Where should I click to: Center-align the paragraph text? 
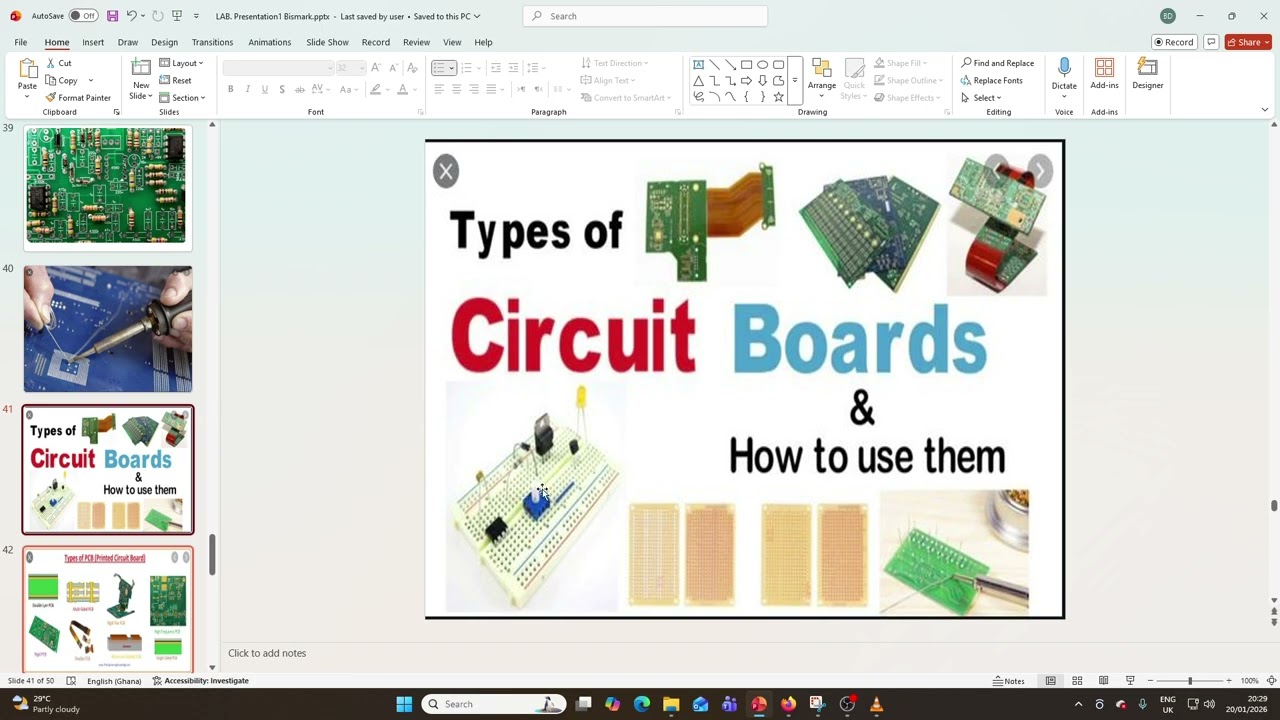coord(456,89)
